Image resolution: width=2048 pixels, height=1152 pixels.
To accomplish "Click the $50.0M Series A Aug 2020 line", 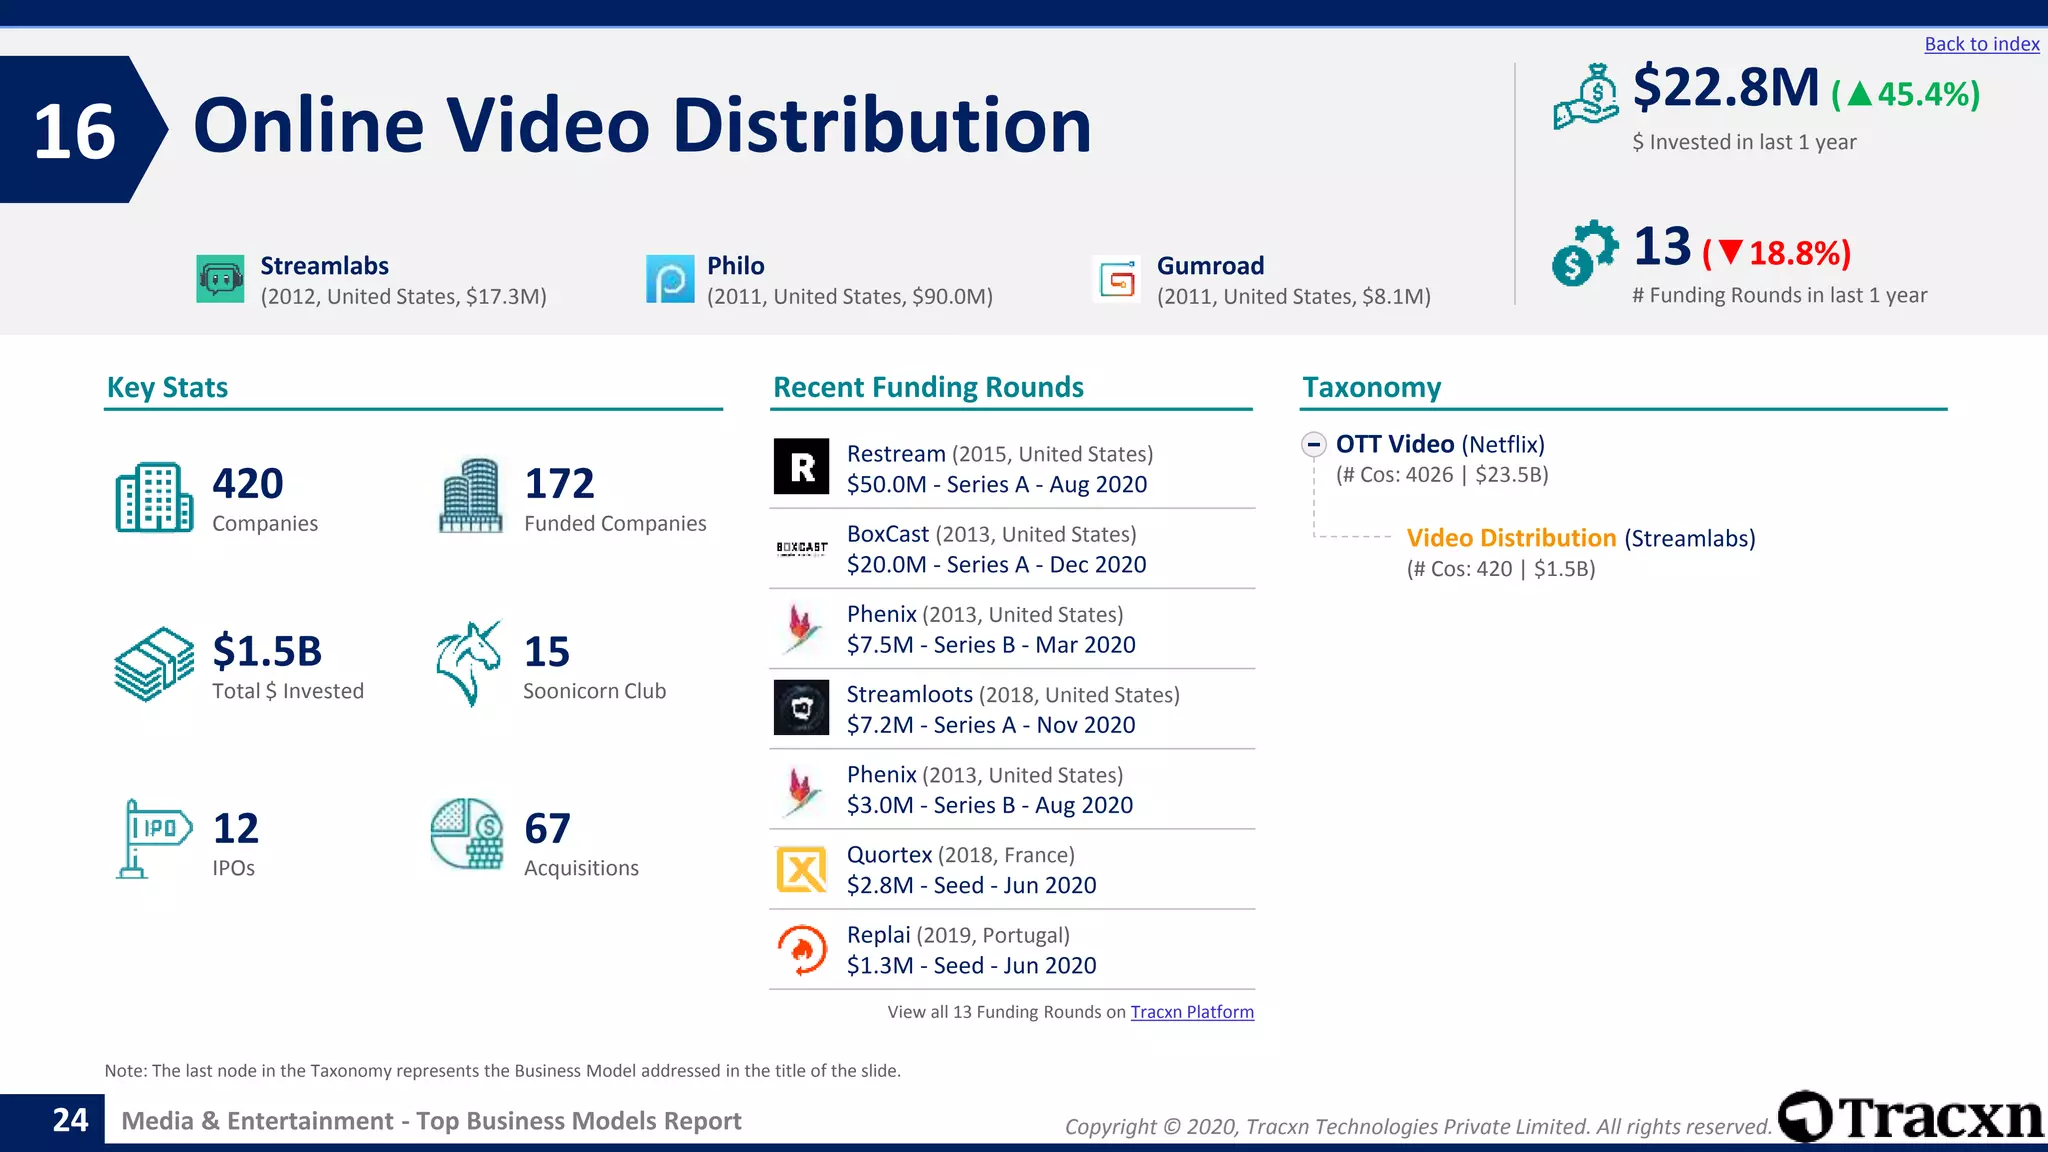I will (997, 485).
